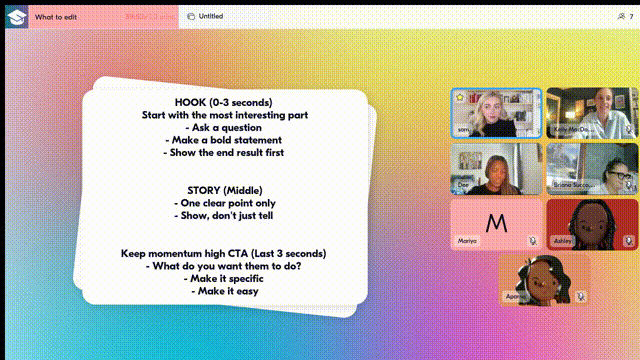Select Dee's video tile

click(496, 169)
